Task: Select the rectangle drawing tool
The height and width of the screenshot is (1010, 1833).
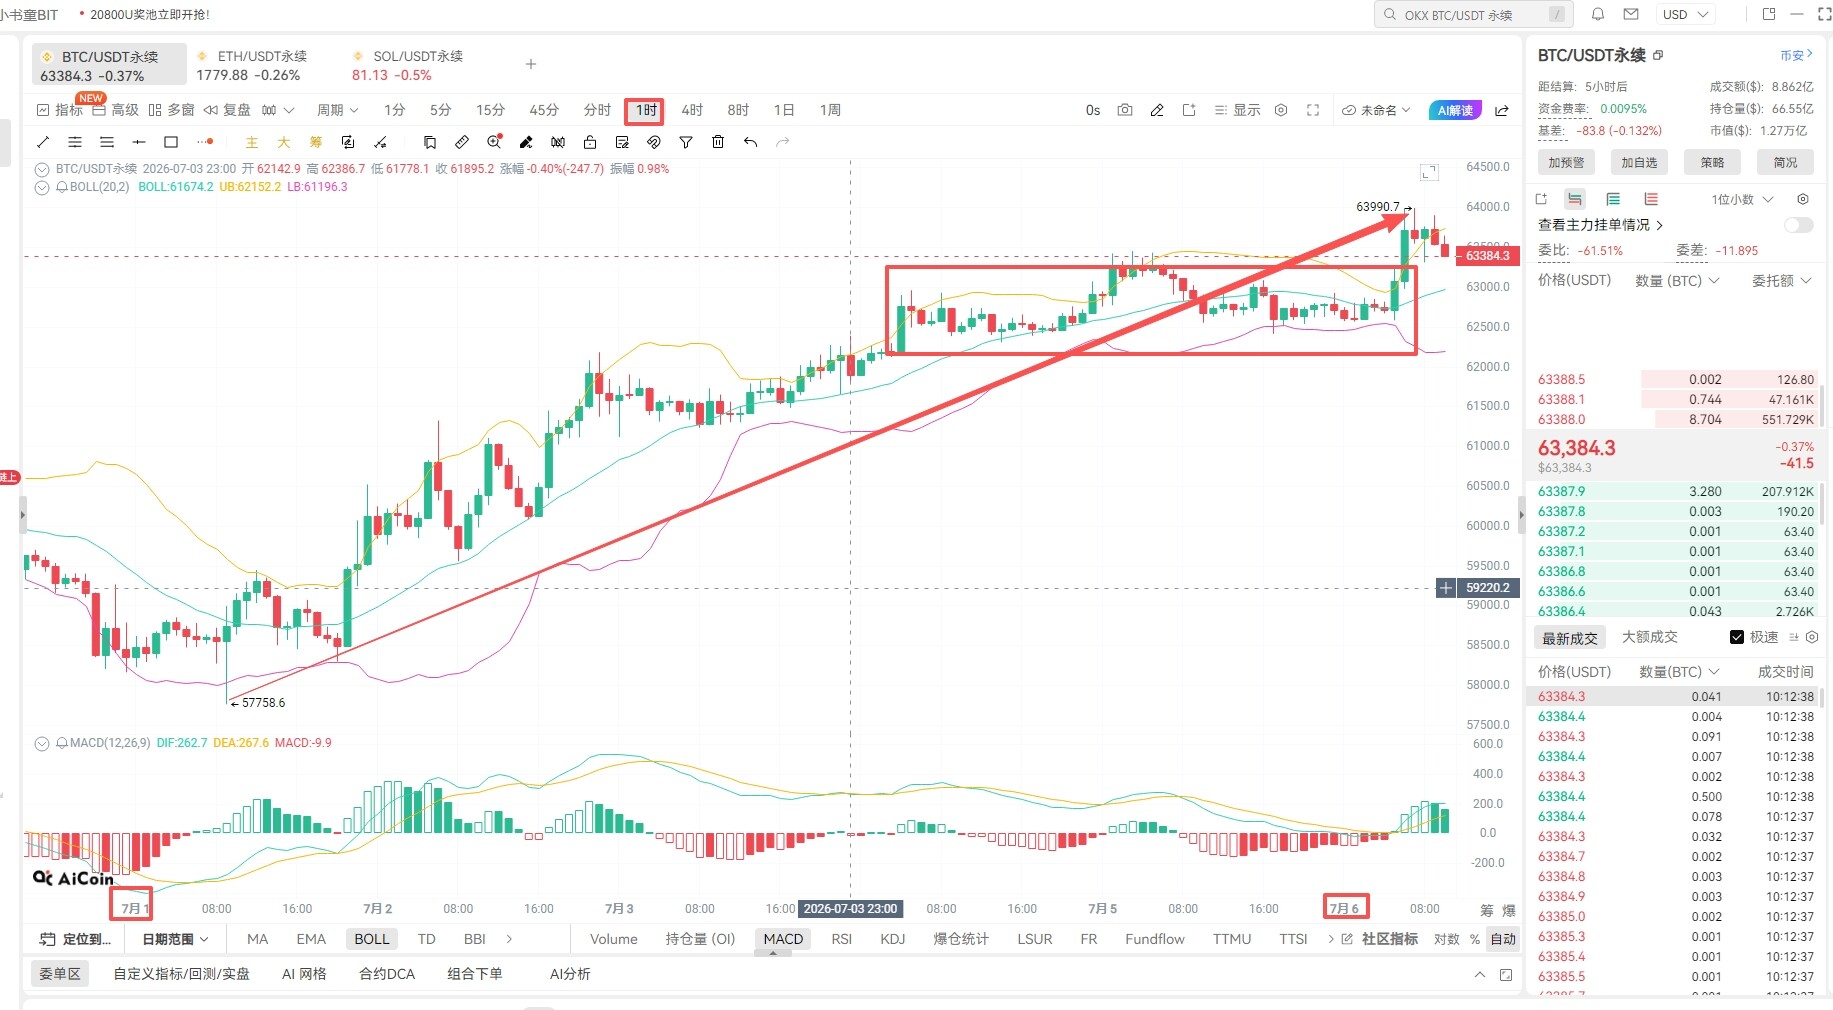Action: pyautogui.click(x=171, y=142)
